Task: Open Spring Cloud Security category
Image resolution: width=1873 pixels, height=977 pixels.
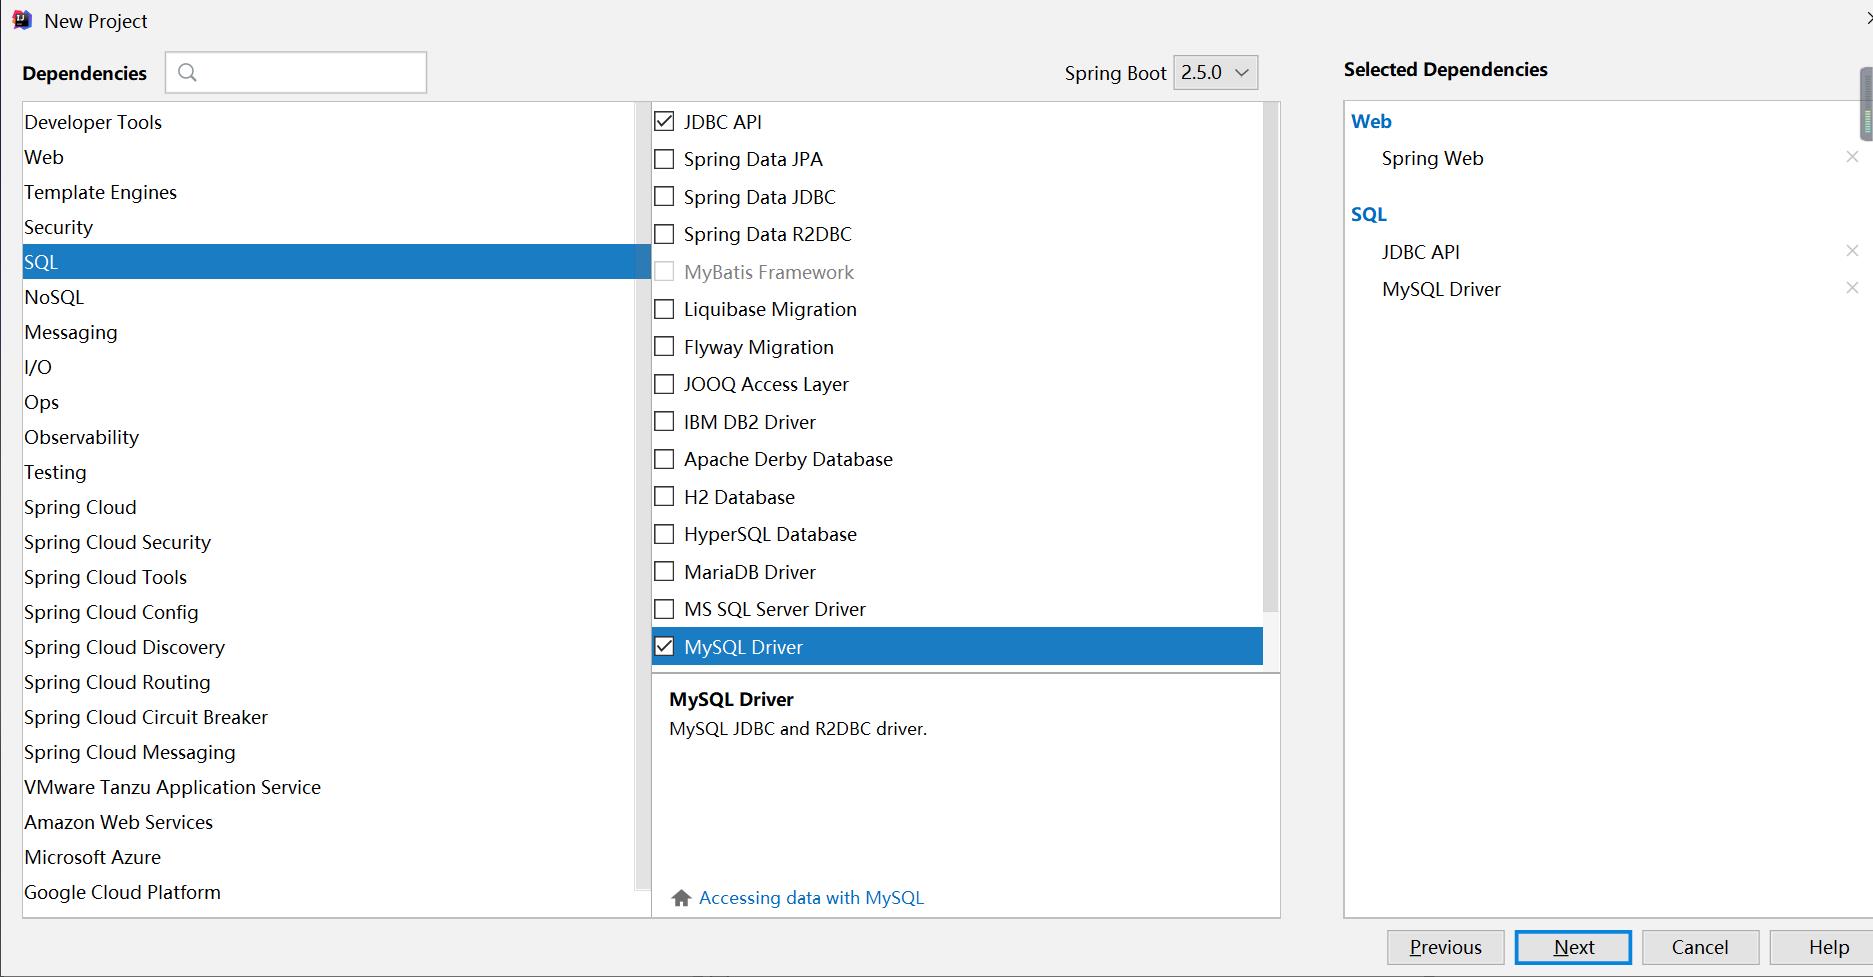Action: pyautogui.click(x=329, y=542)
